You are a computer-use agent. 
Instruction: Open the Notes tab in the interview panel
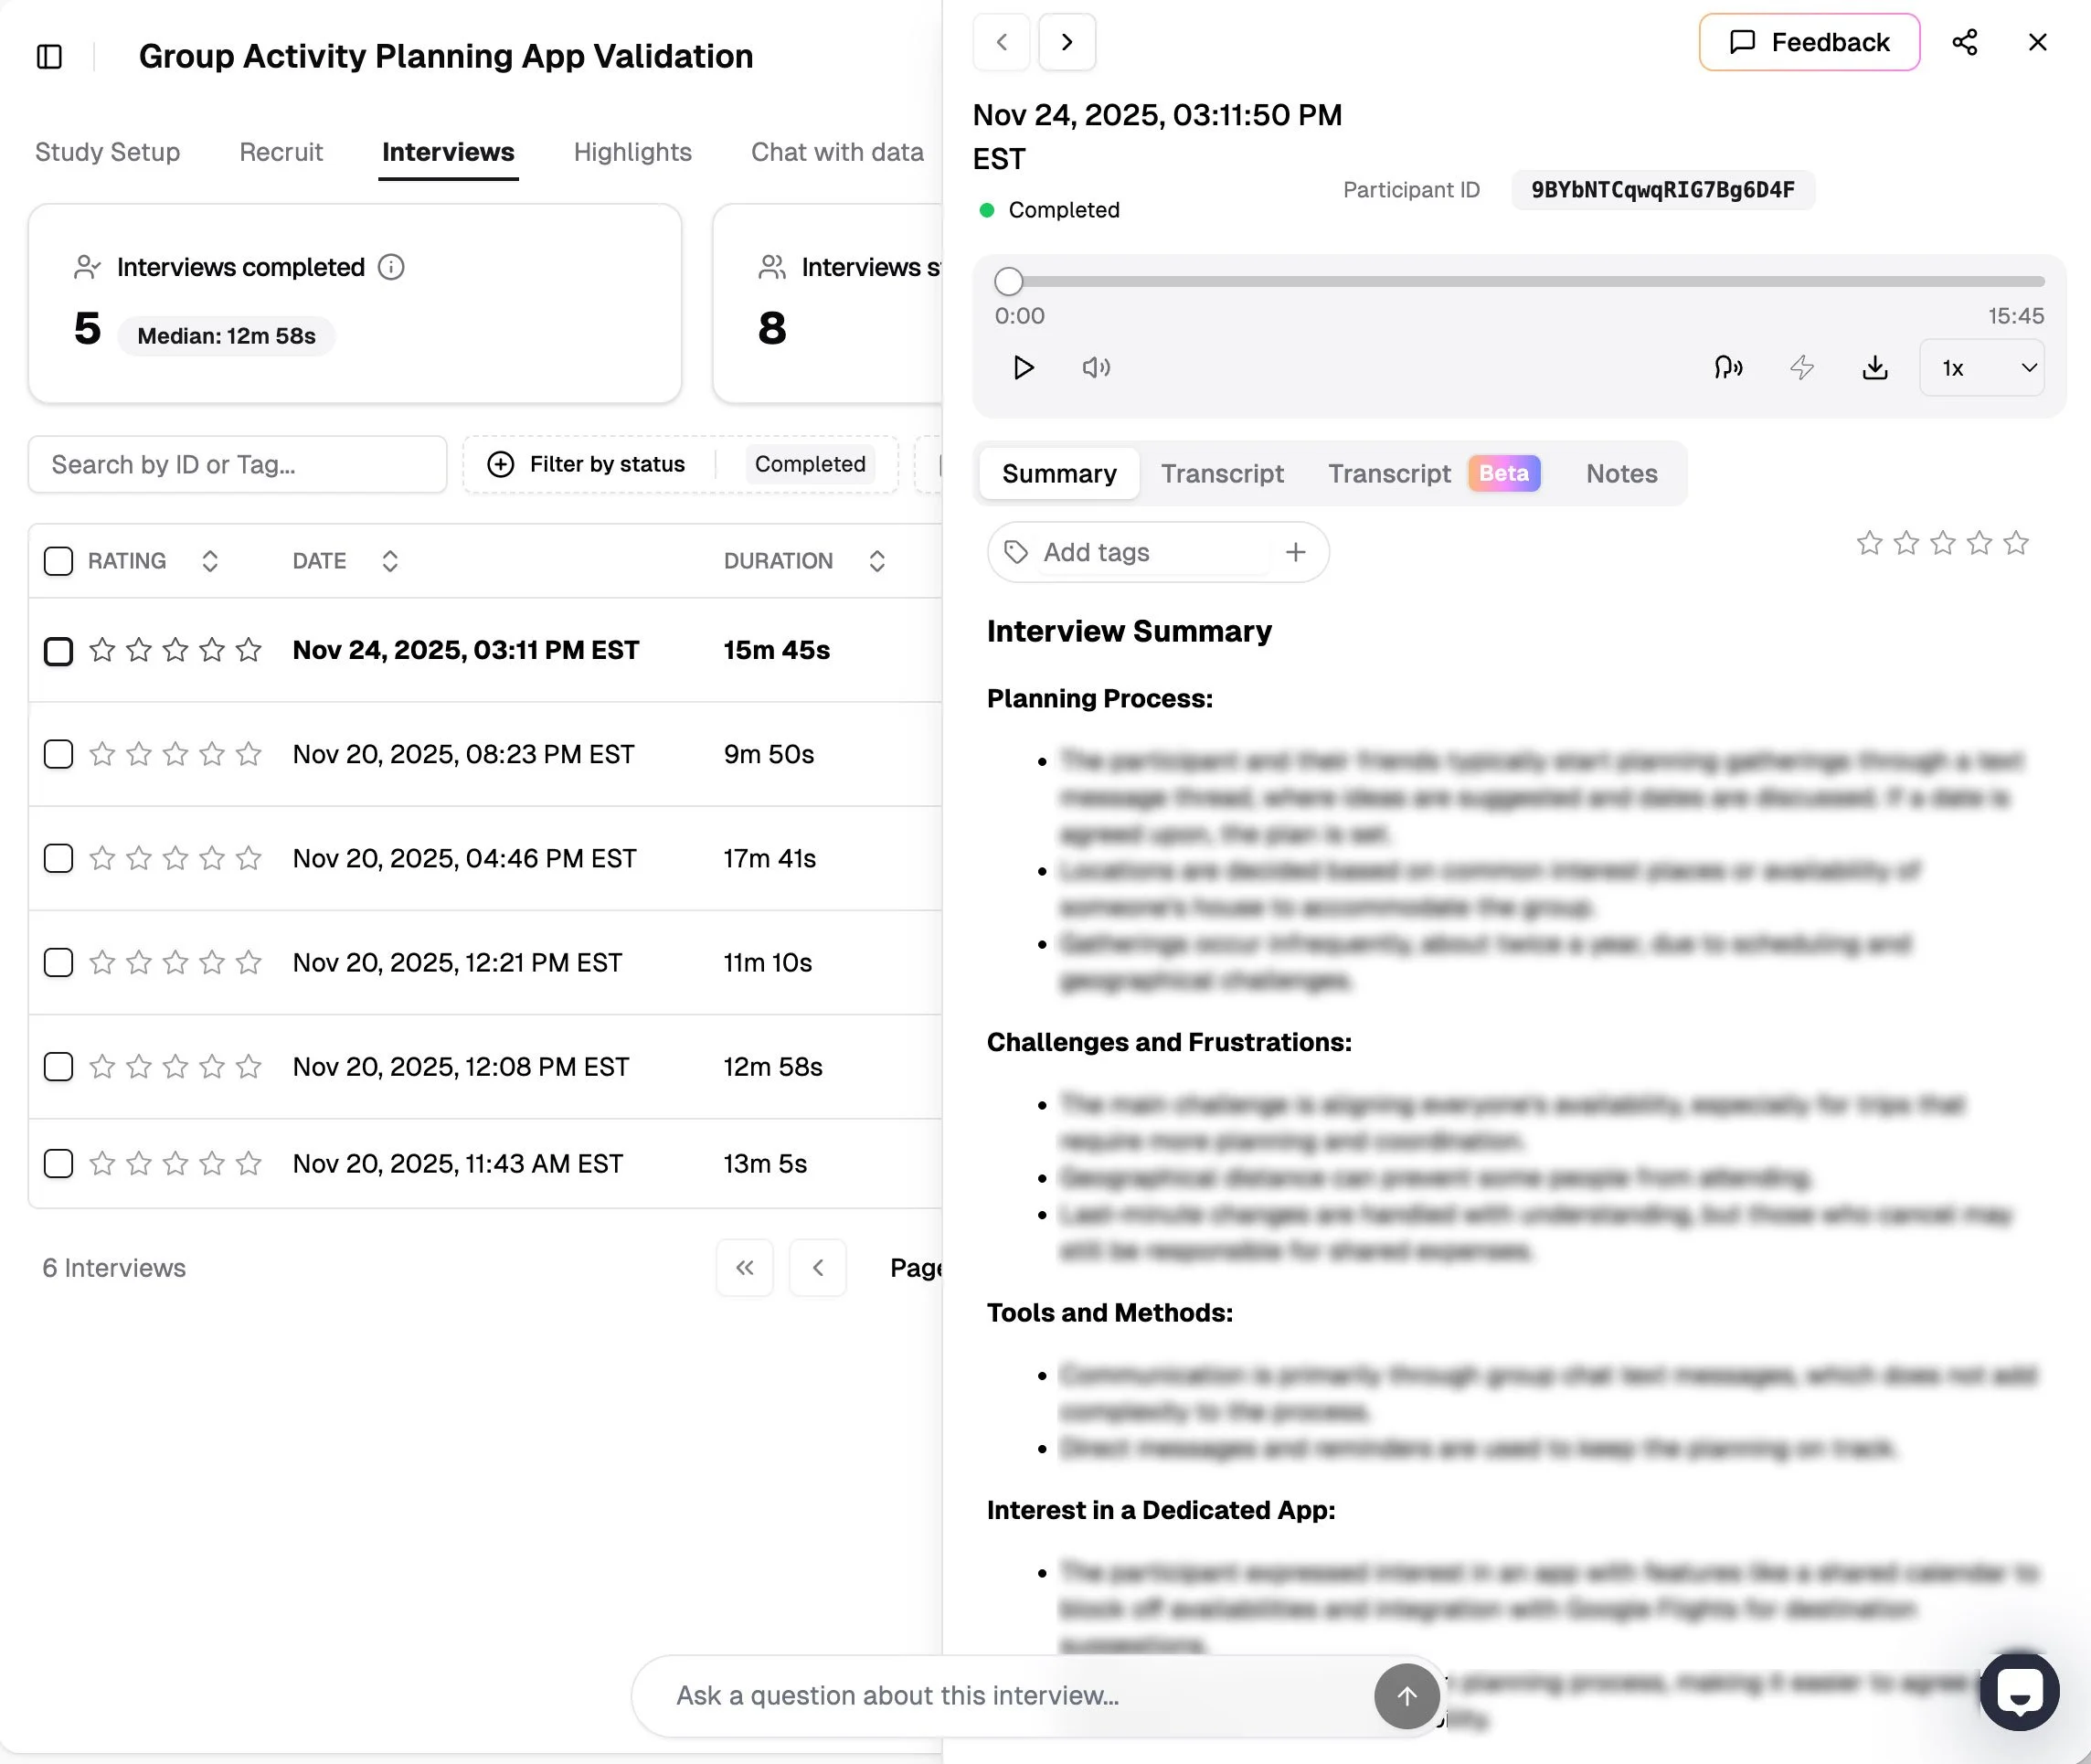pos(1621,474)
